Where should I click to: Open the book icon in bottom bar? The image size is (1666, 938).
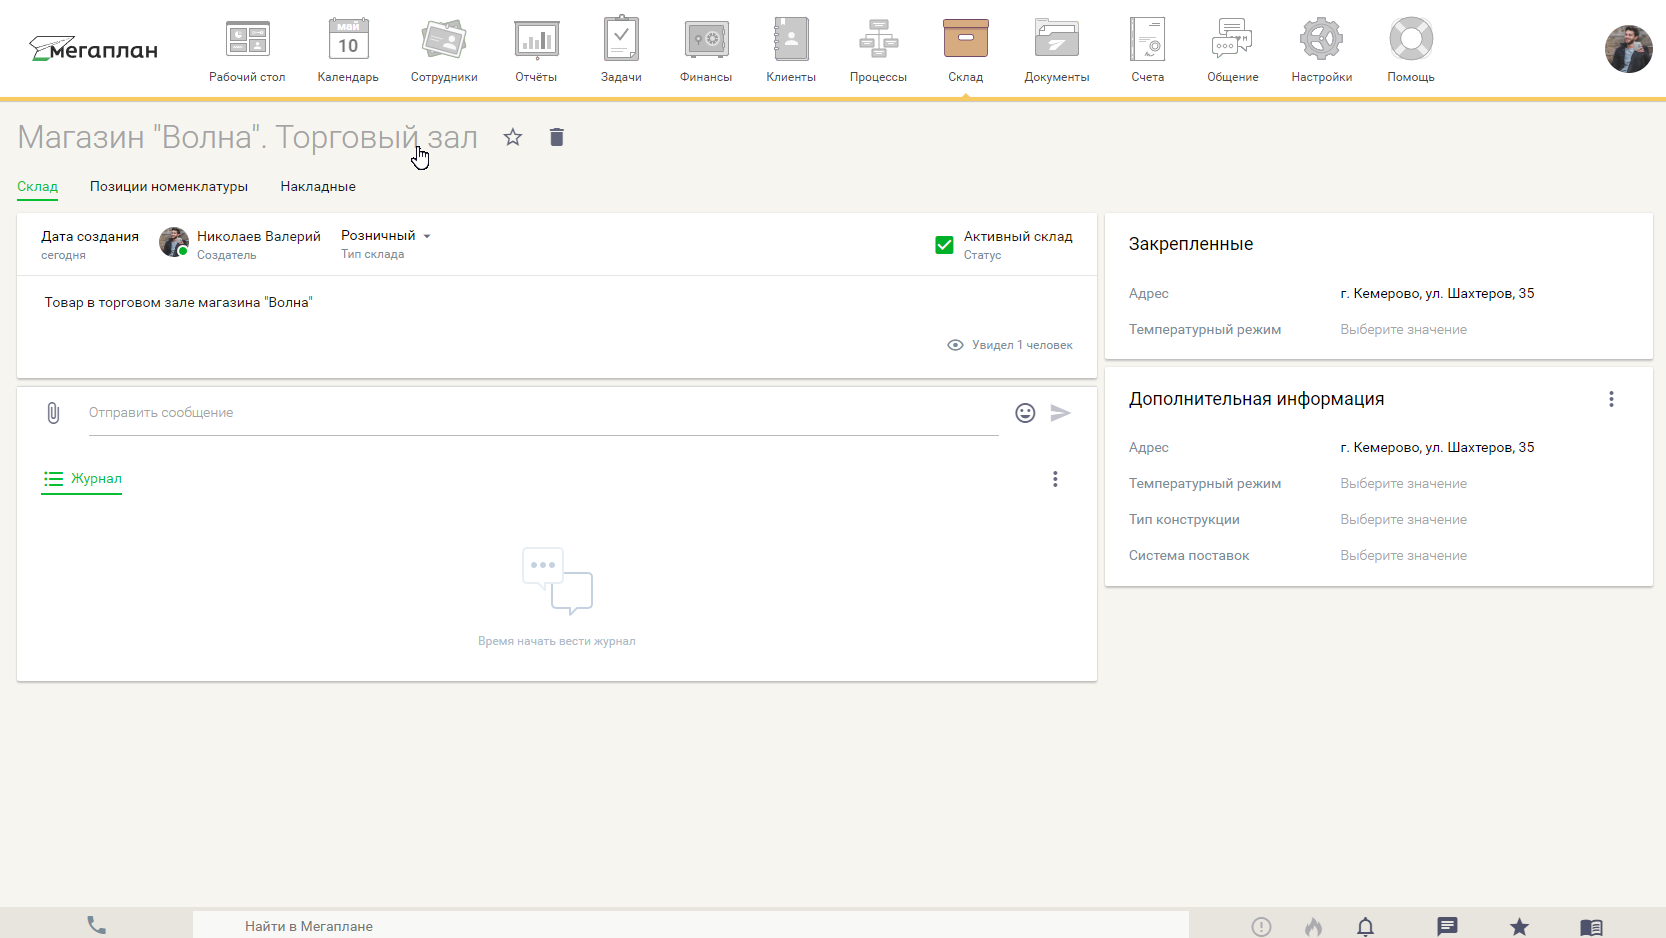(1591, 927)
